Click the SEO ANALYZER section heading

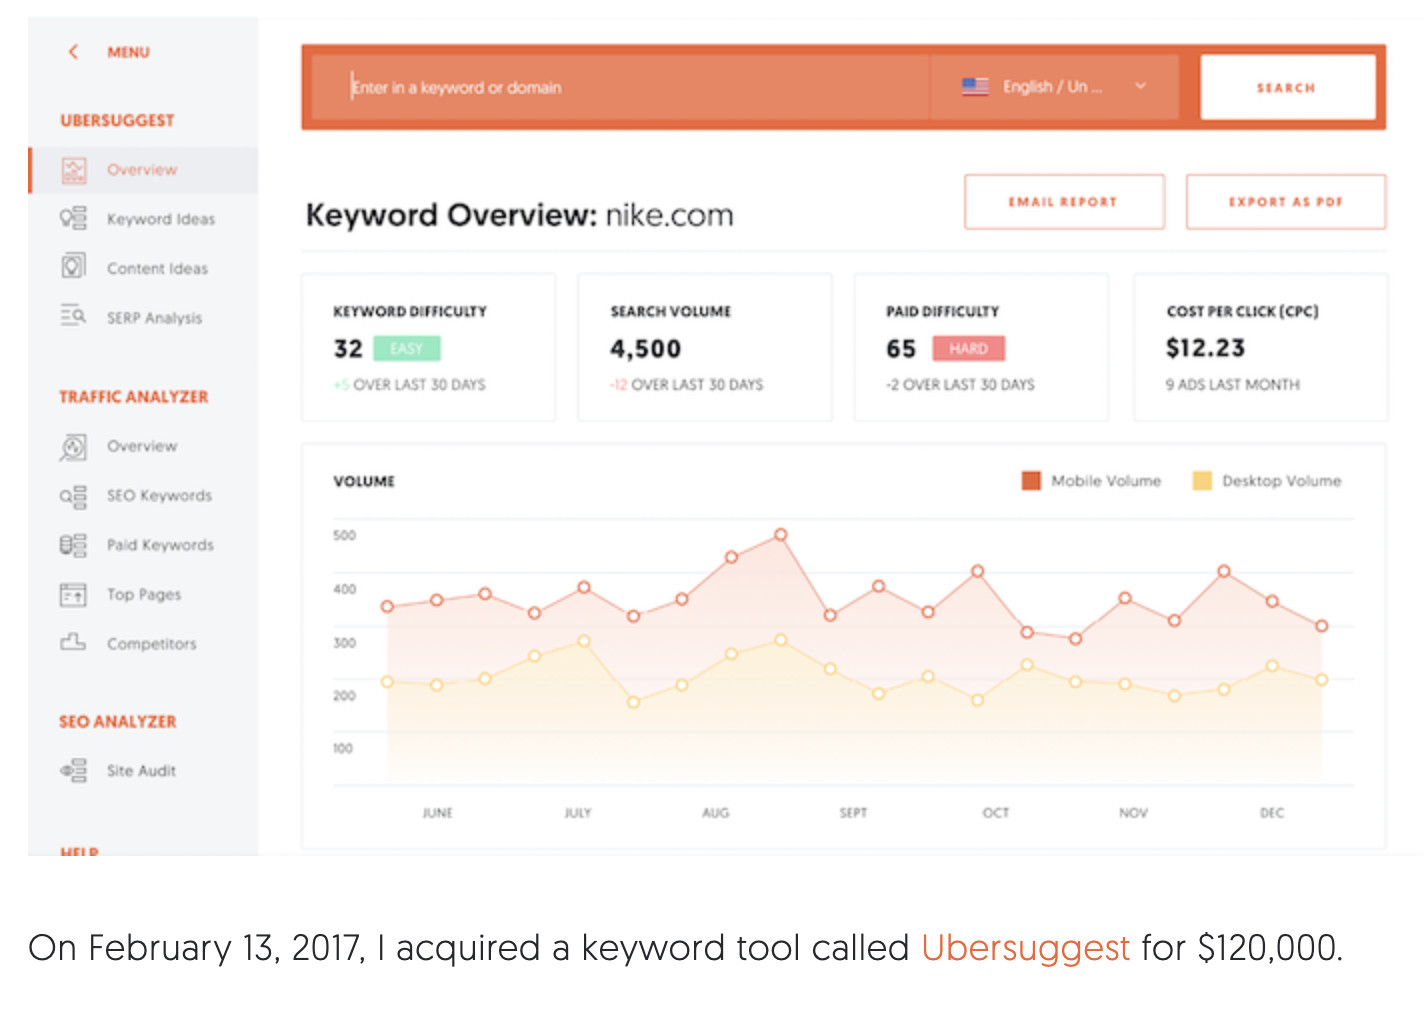click(x=118, y=722)
